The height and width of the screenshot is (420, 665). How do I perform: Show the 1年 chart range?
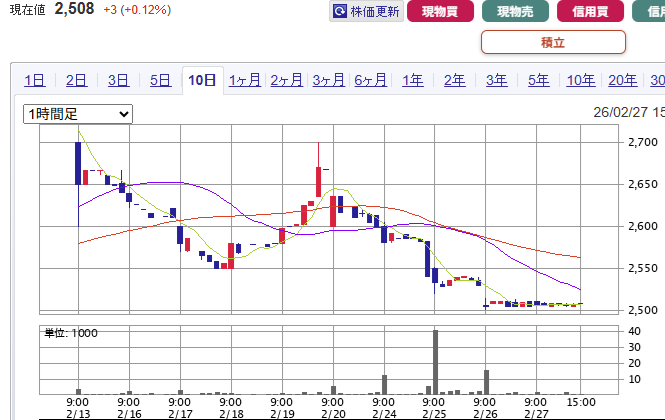coord(412,81)
